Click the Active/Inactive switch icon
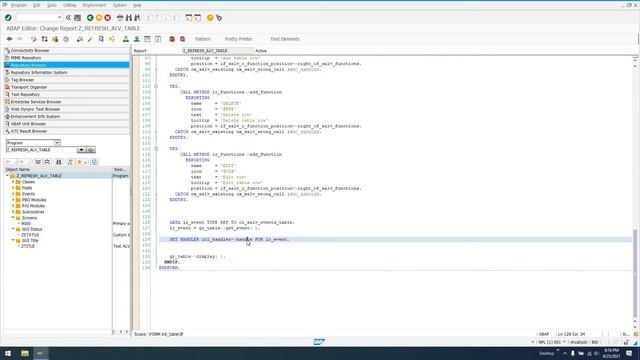 44,39
